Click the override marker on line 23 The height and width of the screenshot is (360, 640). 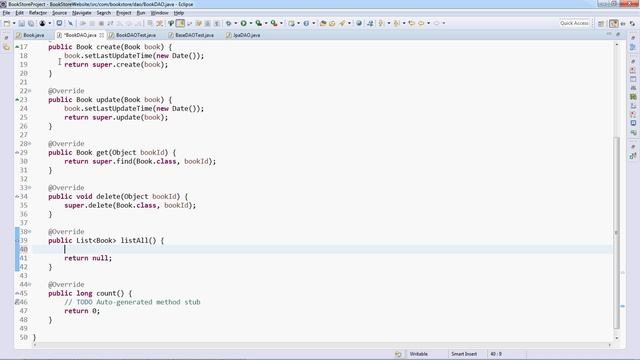tap(17, 100)
